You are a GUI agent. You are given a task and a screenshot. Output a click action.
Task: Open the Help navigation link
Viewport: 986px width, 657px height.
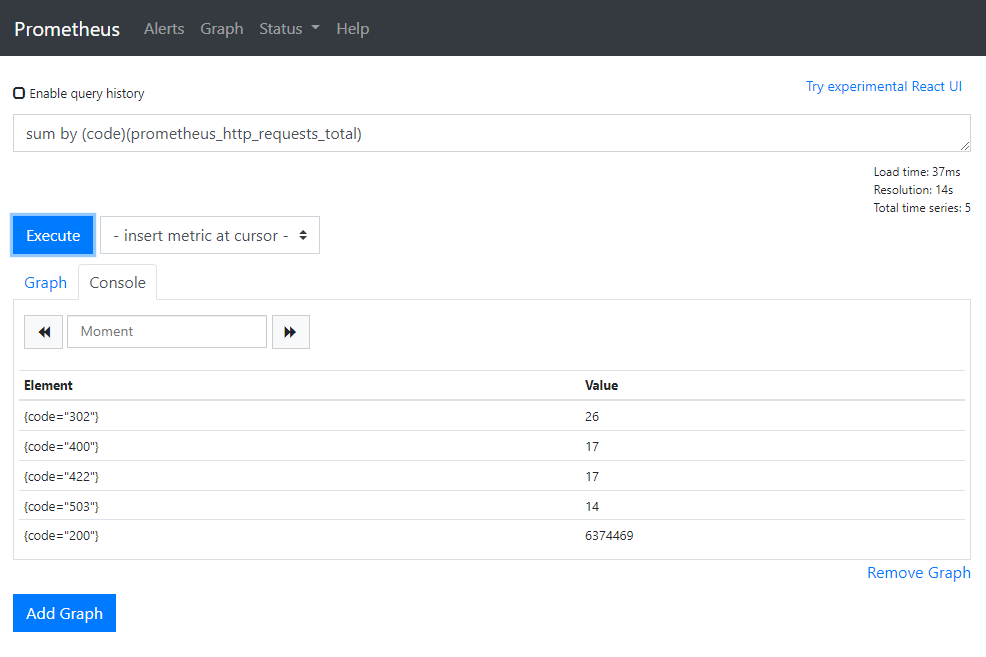pos(352,29)
